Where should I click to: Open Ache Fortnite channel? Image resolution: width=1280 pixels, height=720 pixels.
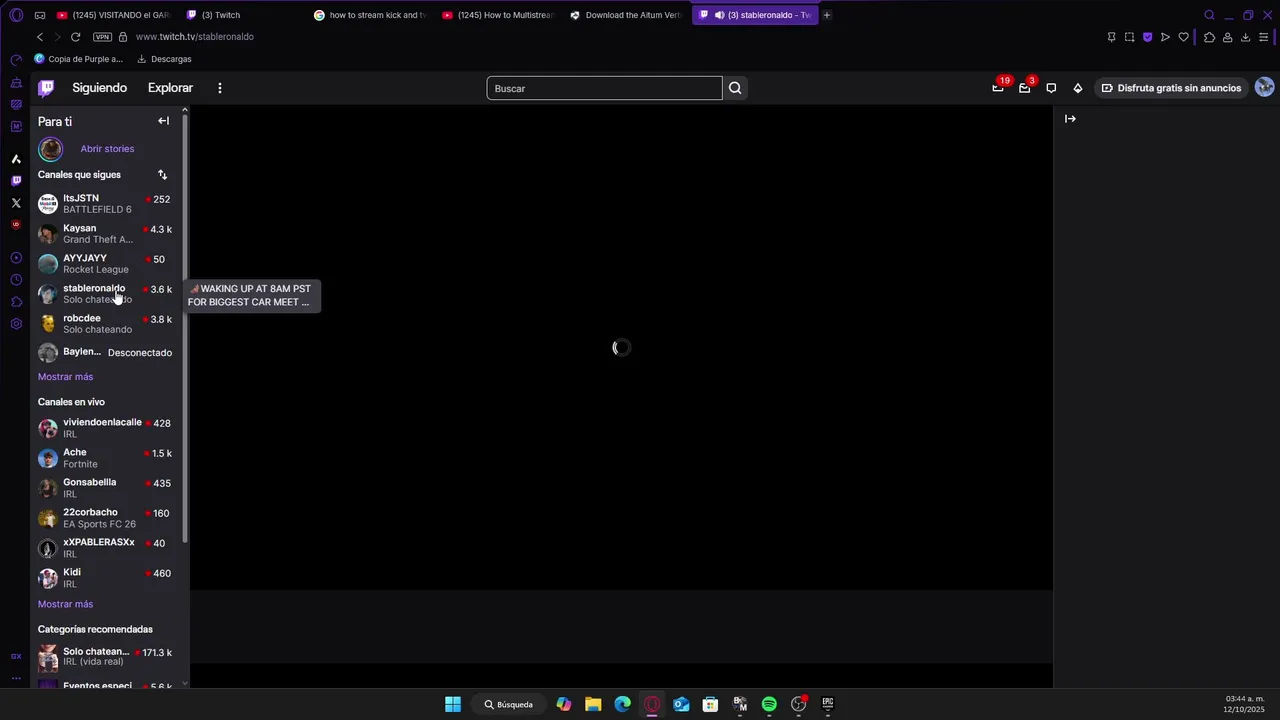[108, 458]
